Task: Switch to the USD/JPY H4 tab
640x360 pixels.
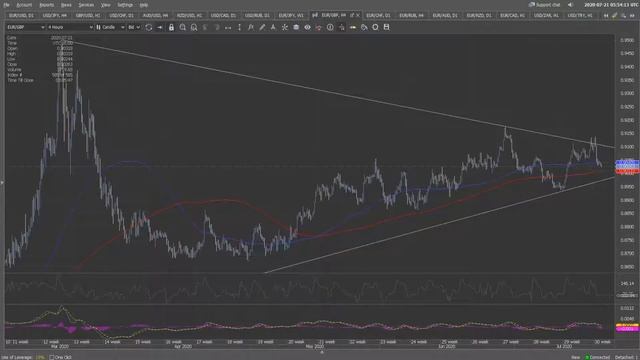Action: (55, 16)
